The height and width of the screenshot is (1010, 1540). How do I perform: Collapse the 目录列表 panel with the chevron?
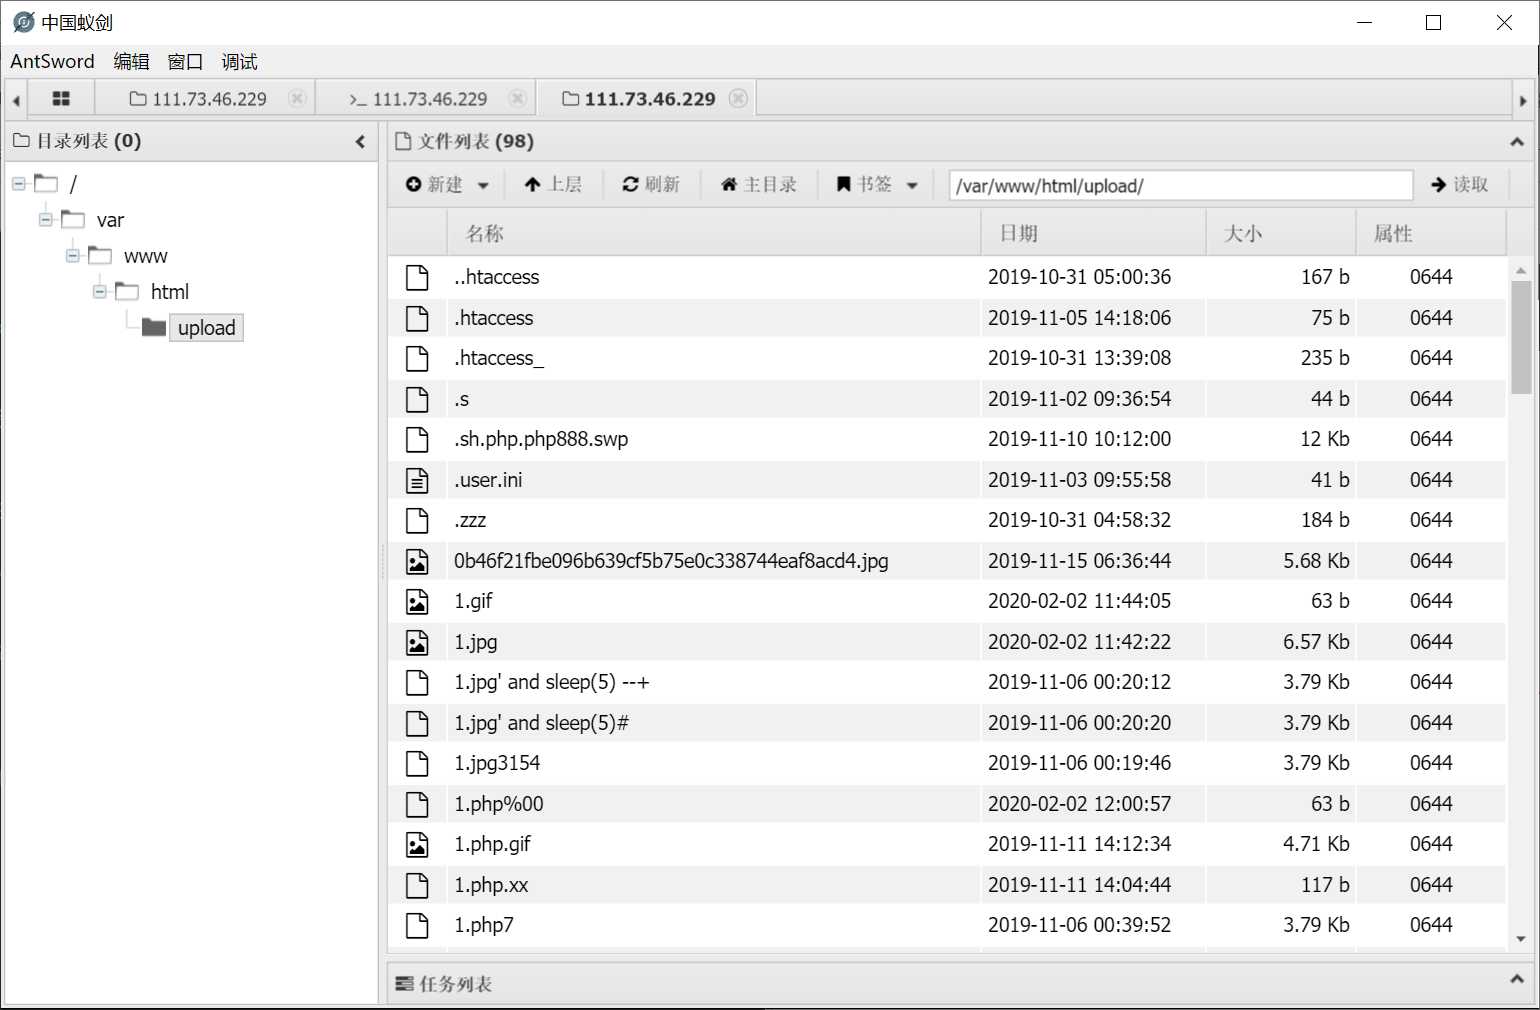pyautogui.click(x=360, y=142)
